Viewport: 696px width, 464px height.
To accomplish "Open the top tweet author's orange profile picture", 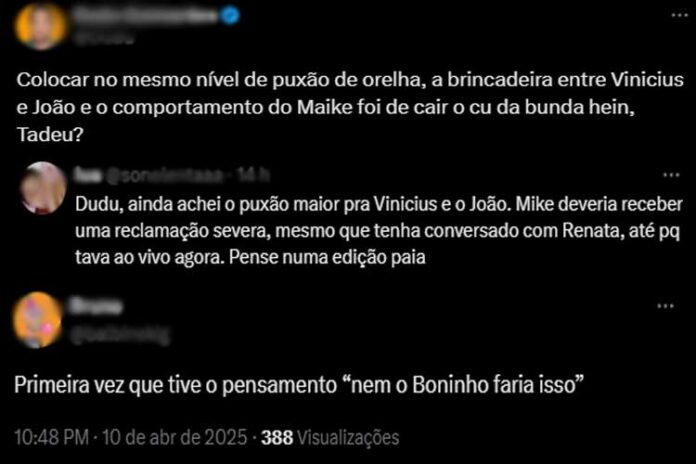I will pos(41,25).
